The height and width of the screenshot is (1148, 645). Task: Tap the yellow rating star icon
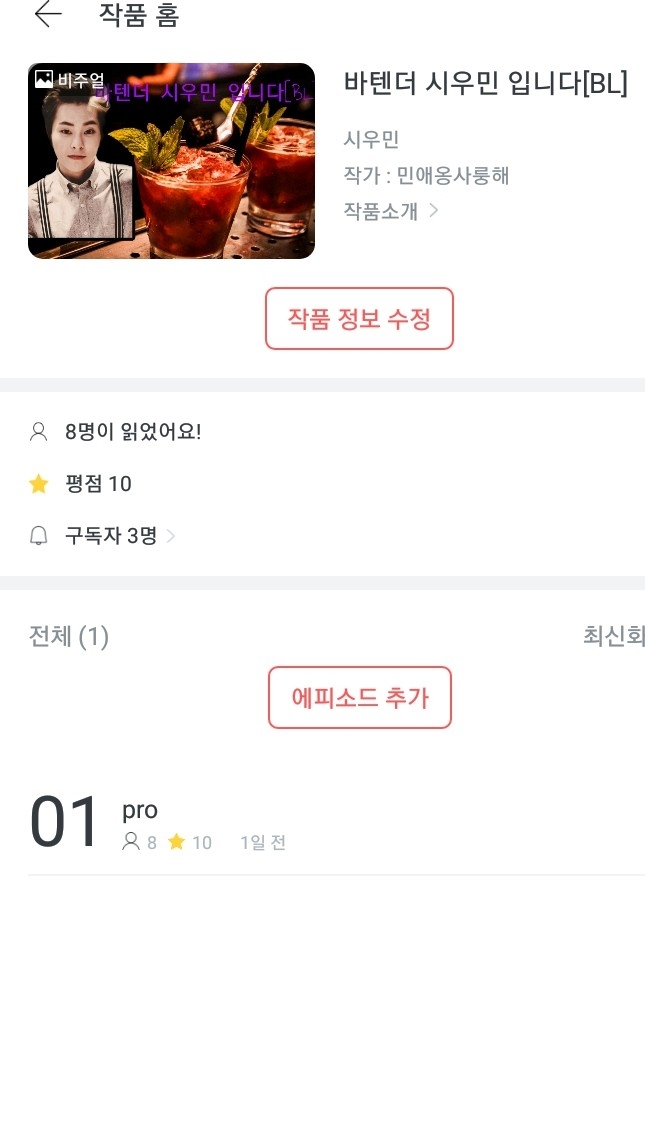tap(39, 484)
